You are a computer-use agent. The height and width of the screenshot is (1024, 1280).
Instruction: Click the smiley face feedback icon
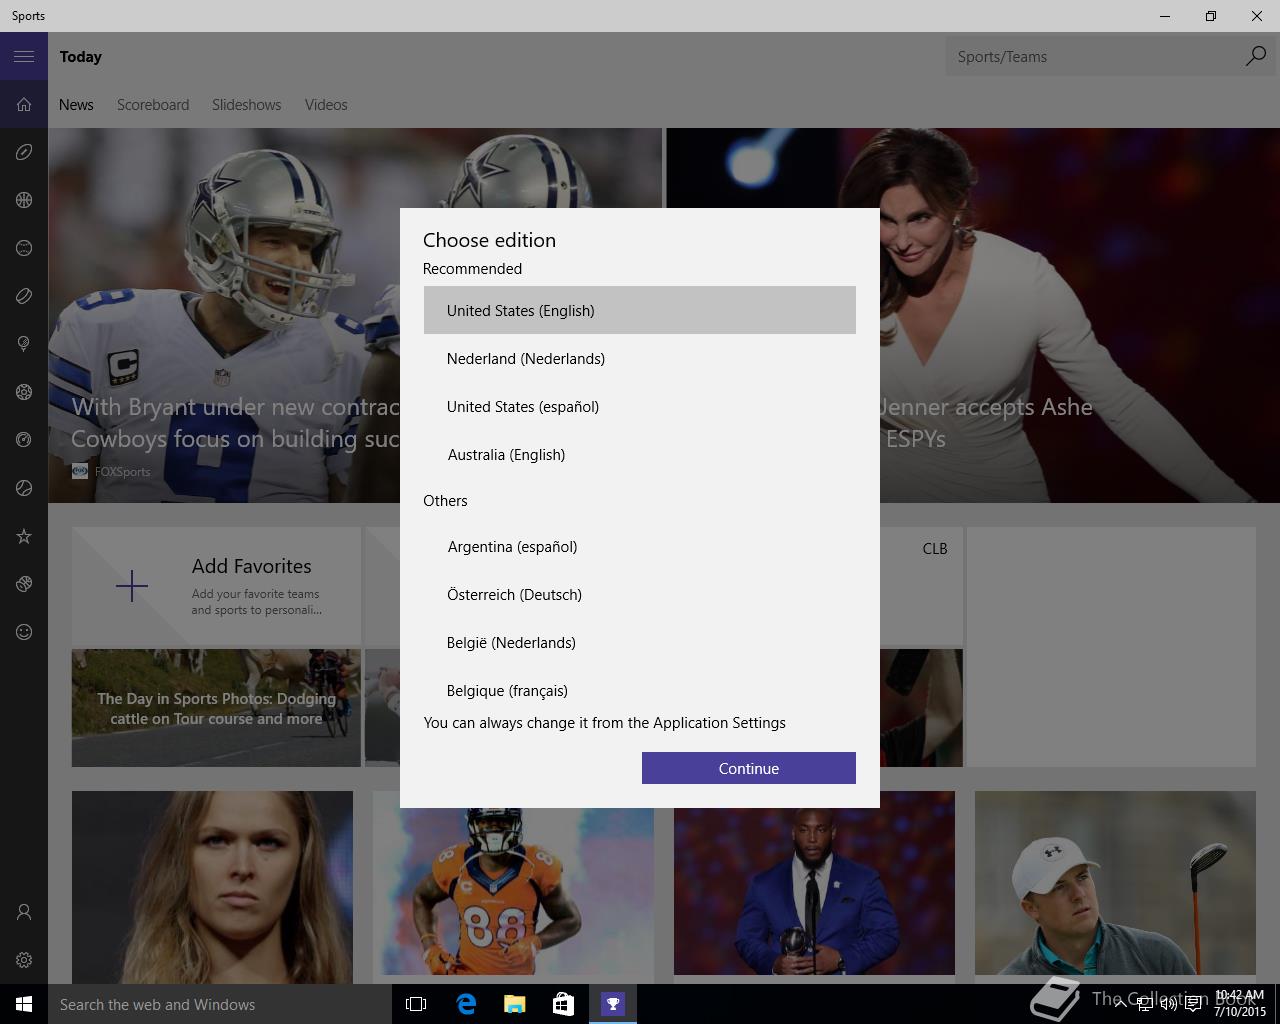tap(24, 632)
